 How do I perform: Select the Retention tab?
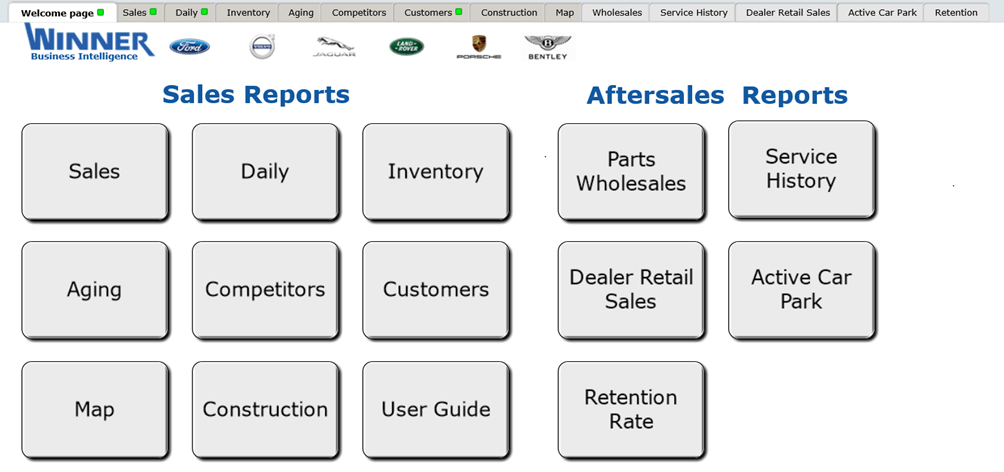pos(956,13)
